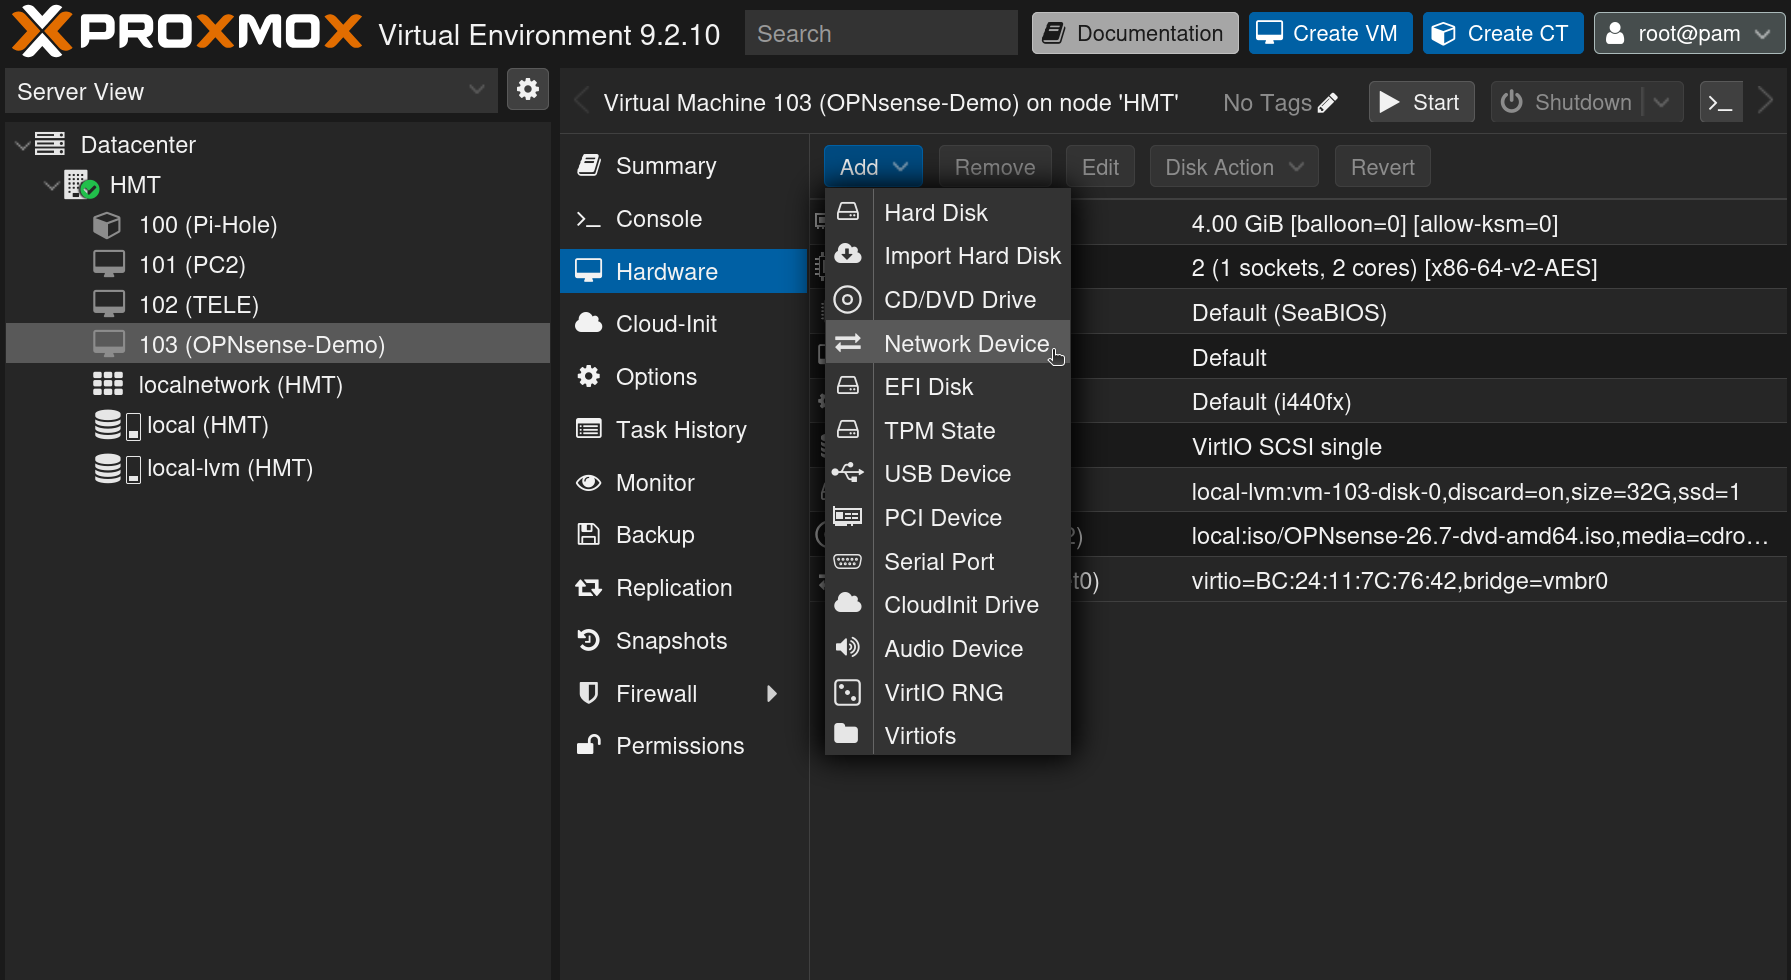
Task: Click the Firewall shield icon
Action: 589,692
